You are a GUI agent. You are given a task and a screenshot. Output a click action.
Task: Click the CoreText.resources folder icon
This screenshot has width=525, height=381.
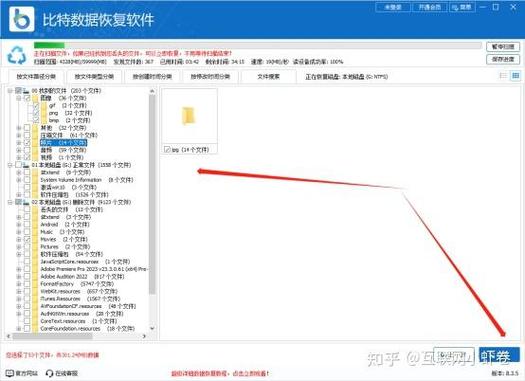click(35, 321)
